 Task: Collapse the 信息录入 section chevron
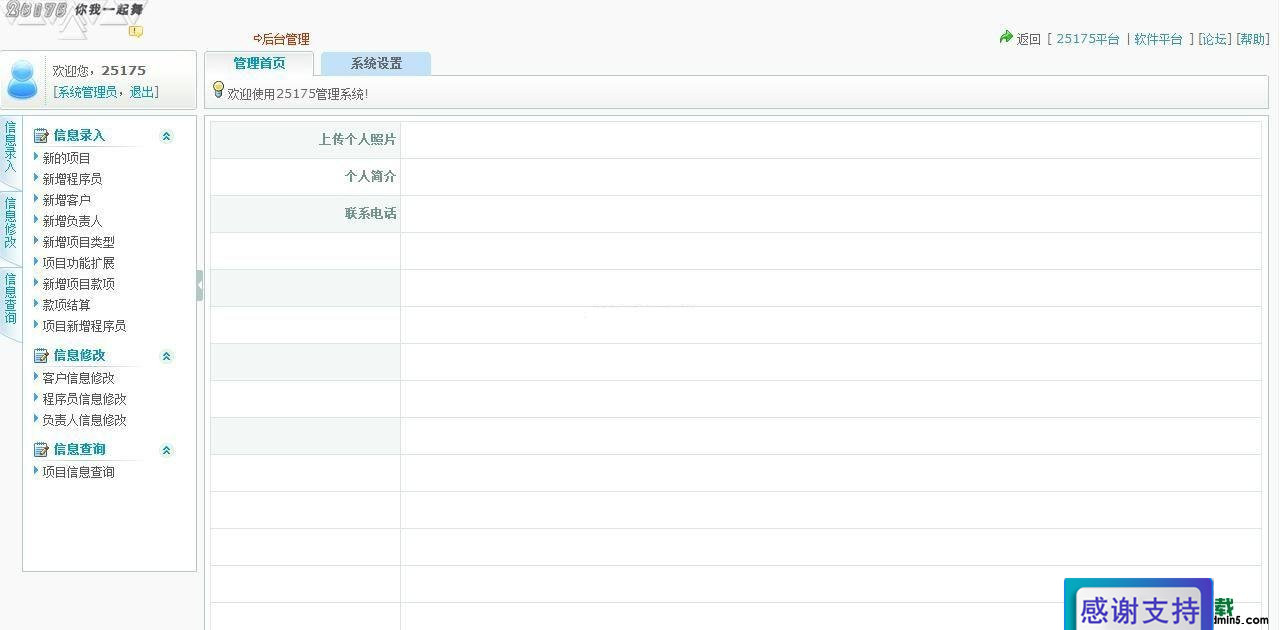(x=167, y=136)
